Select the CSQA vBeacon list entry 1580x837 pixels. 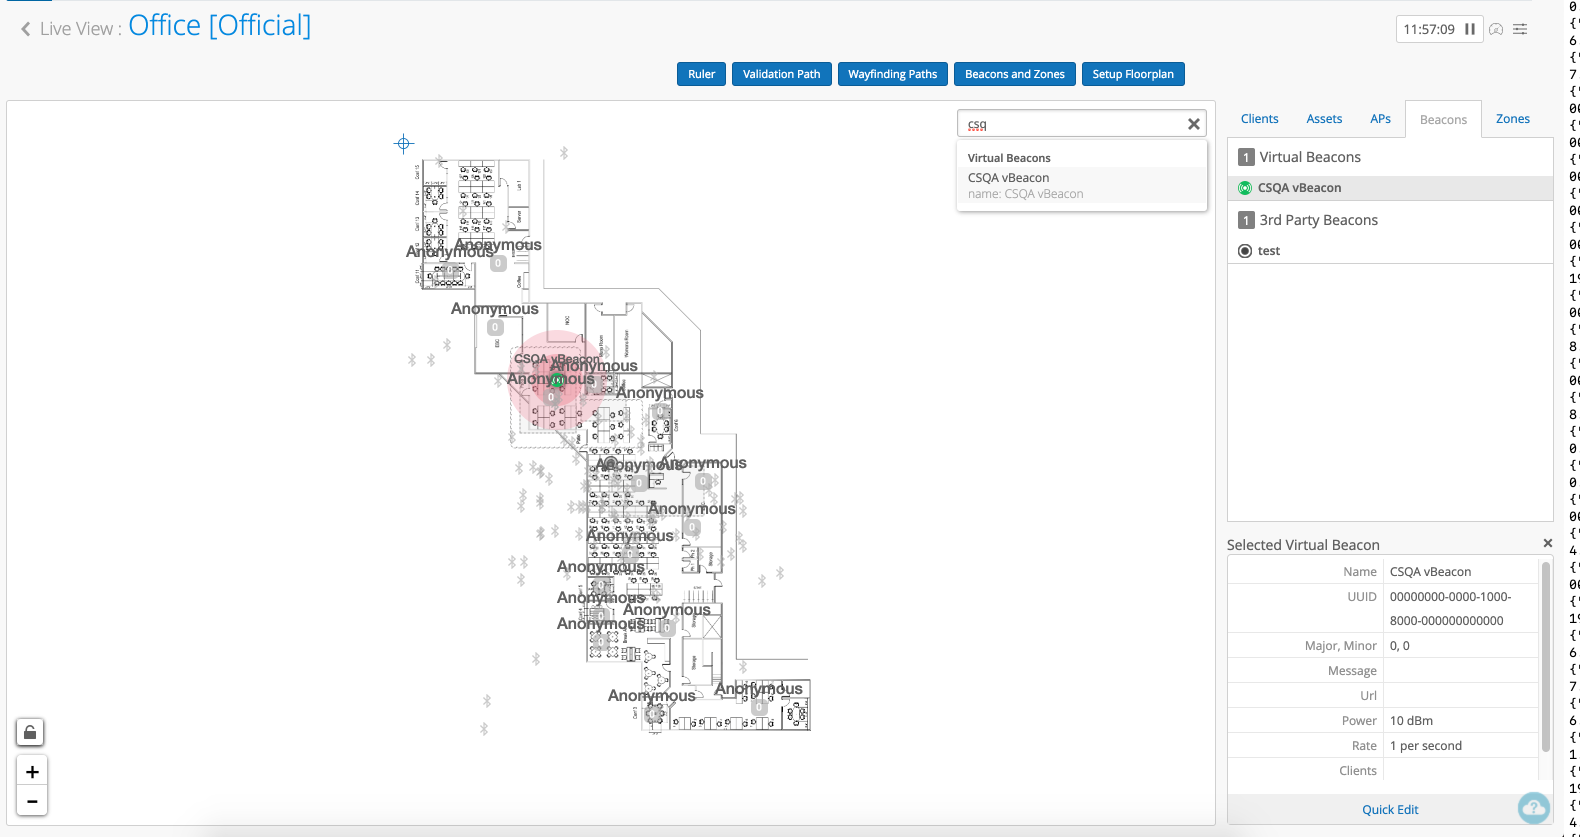[1299, 188]
